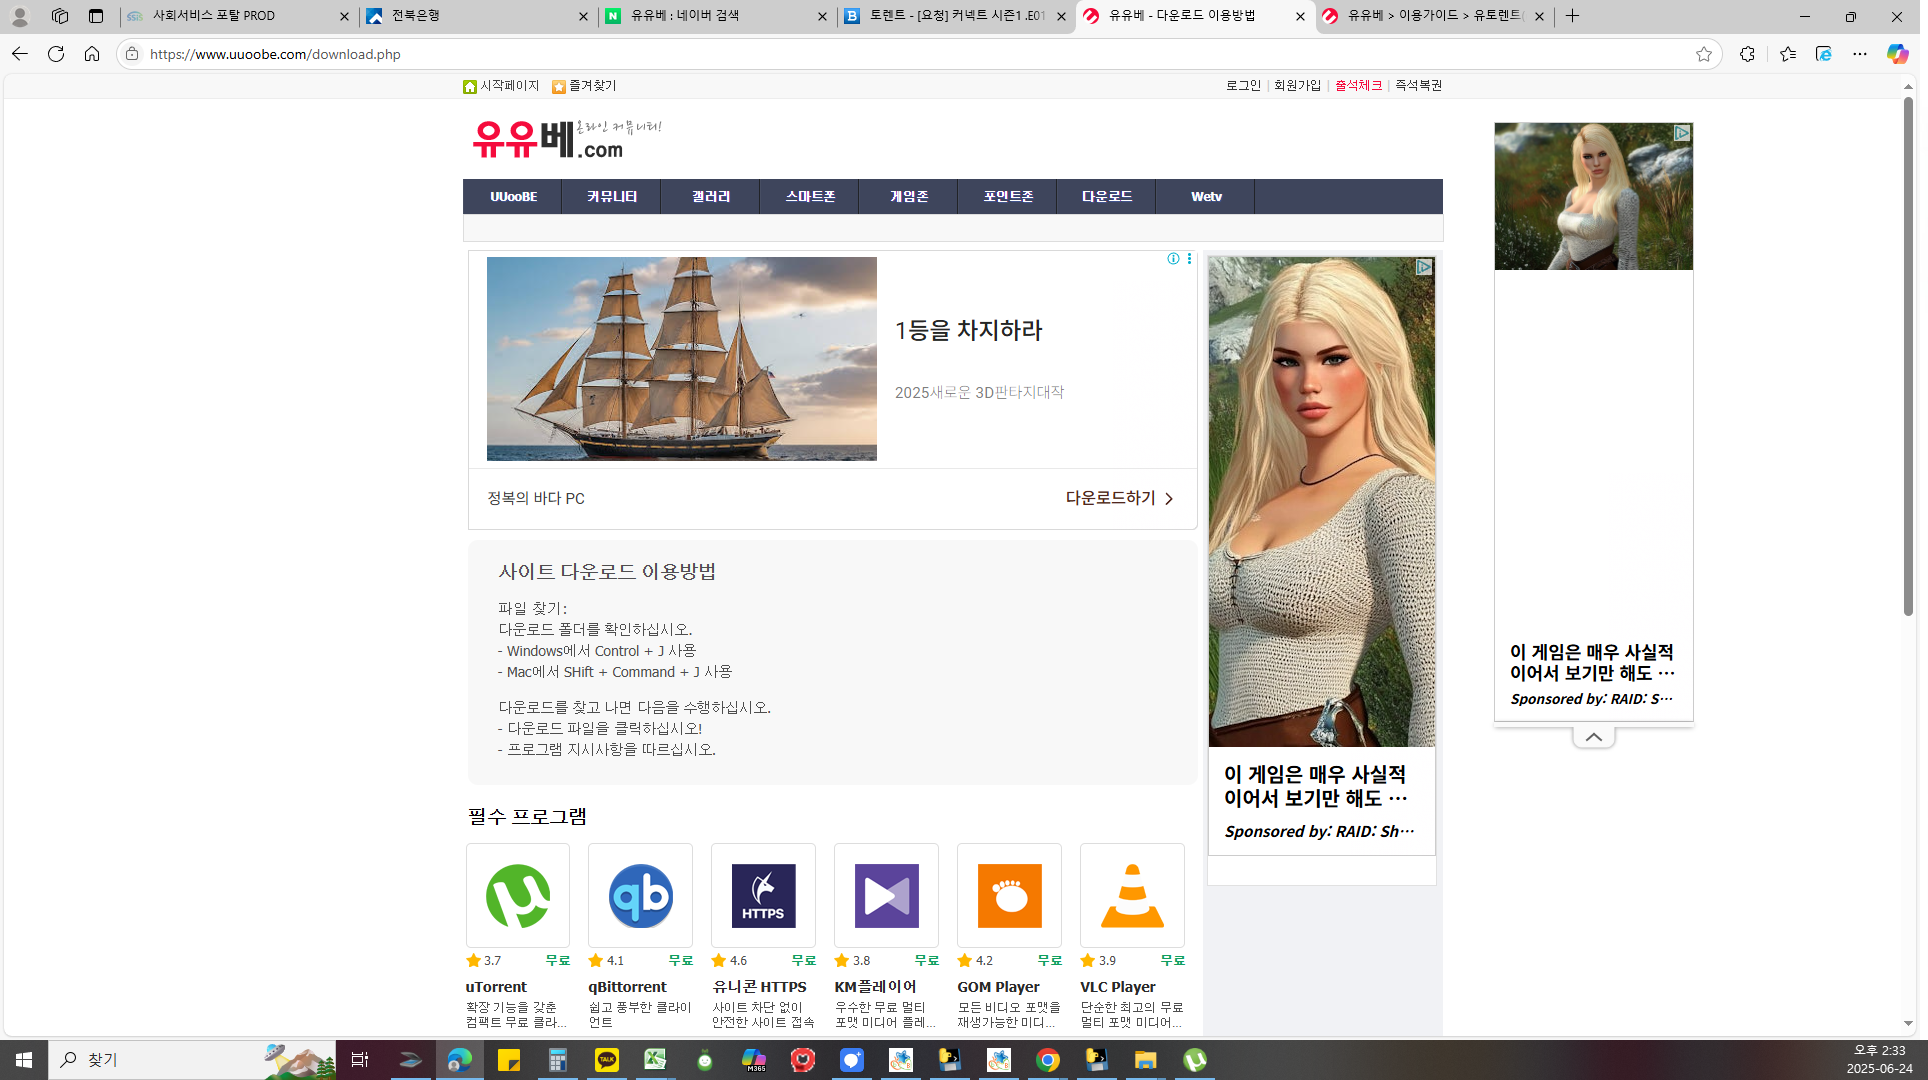This screenshot has height=1080, width=1928.
Task: Open a new browser tab
Action: 1573,16
